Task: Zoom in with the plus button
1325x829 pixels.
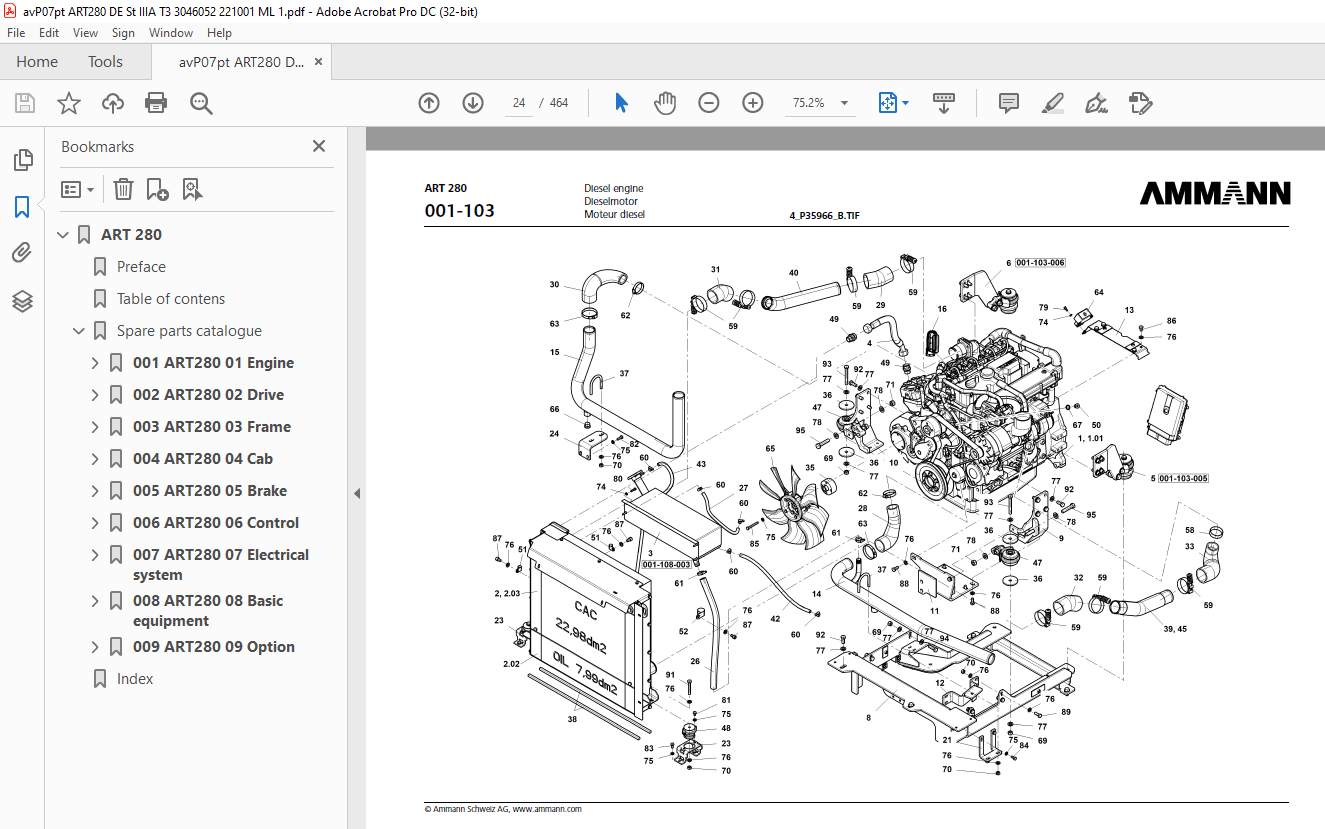Action: pos(753,103)
